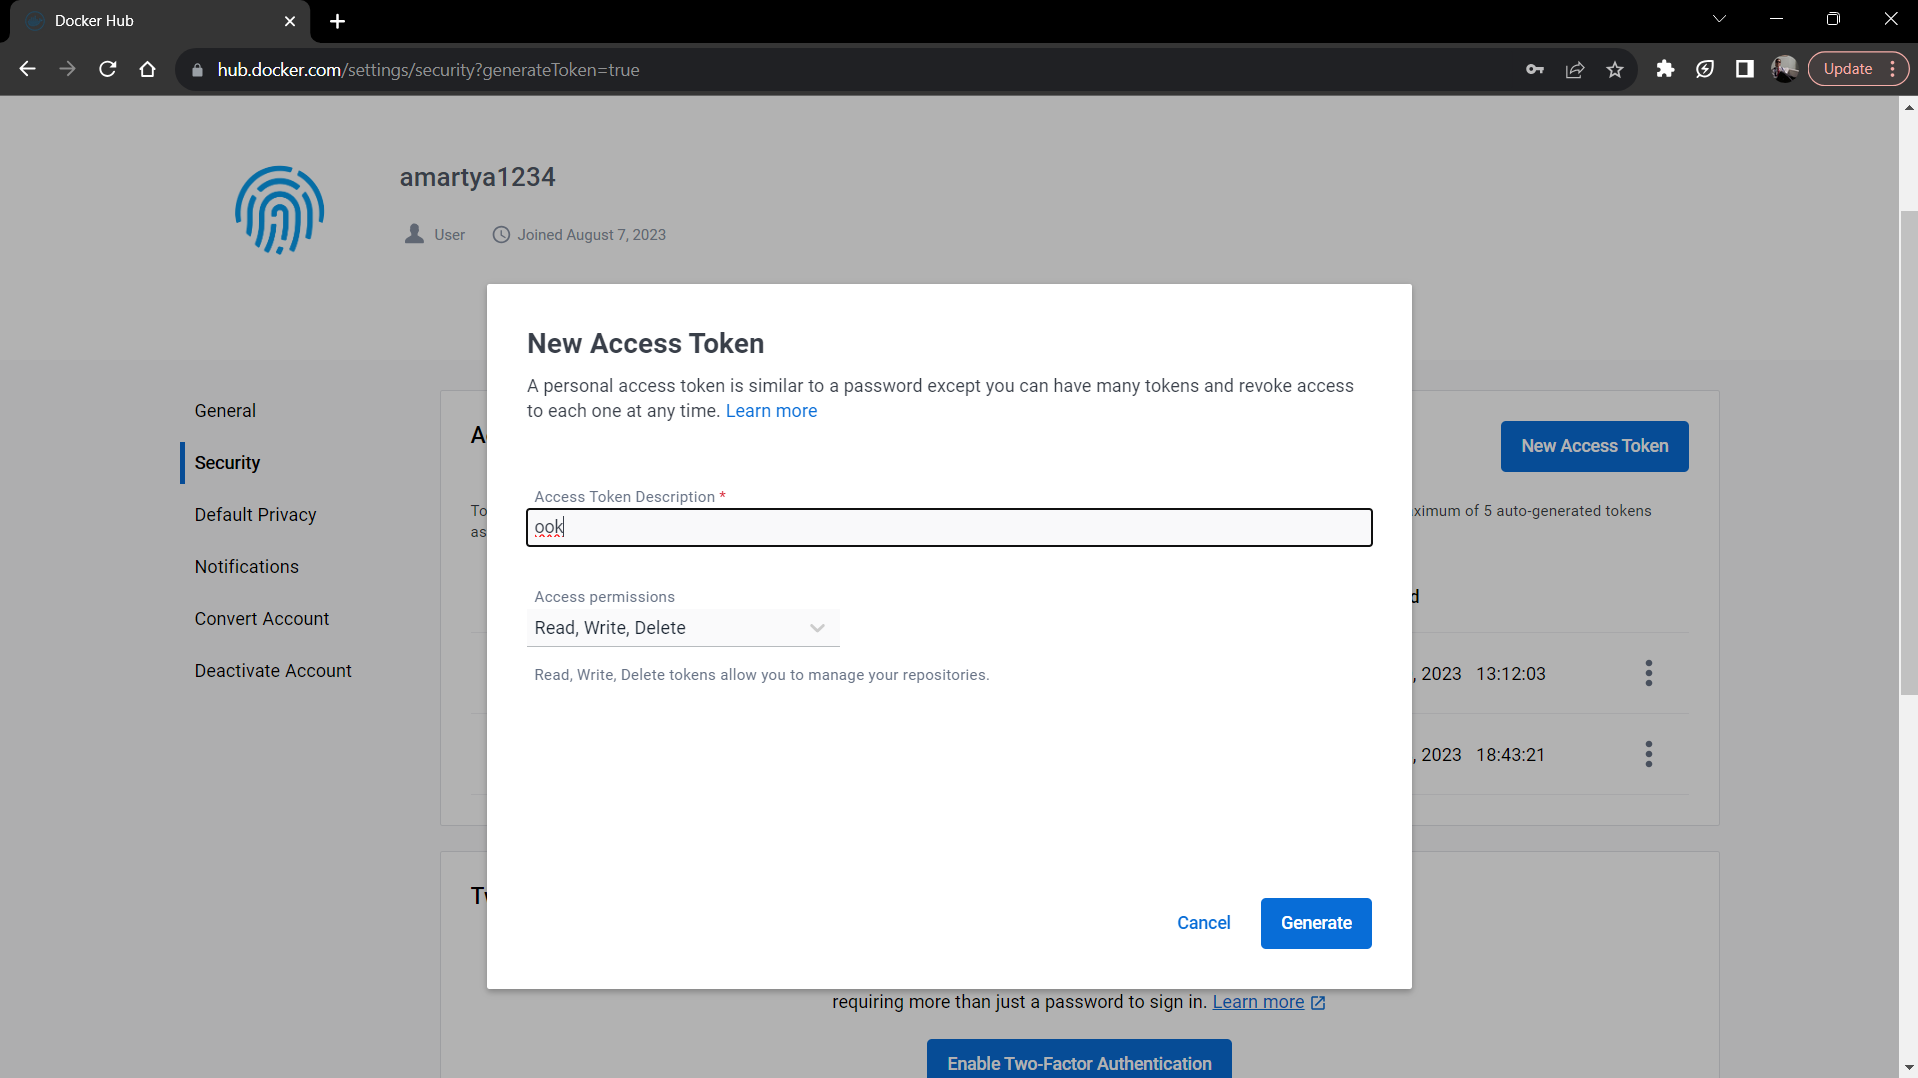Click the address bar URL

pyautogui.click(x=428, y=70)
